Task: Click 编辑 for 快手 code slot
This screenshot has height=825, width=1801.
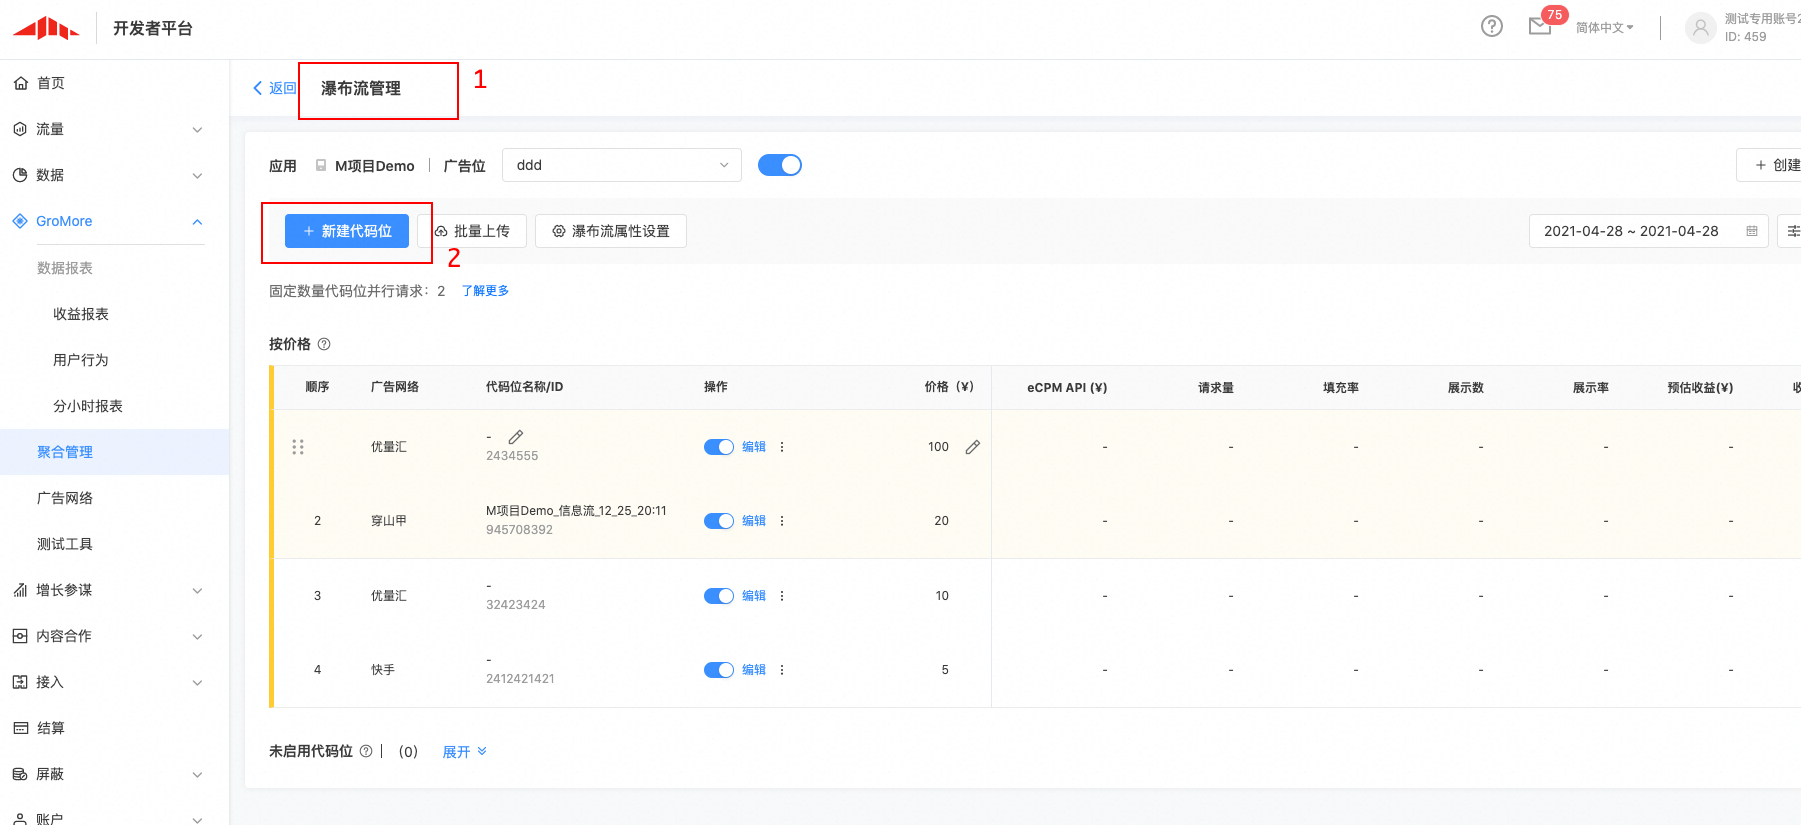Action: (x=754, y=670)
